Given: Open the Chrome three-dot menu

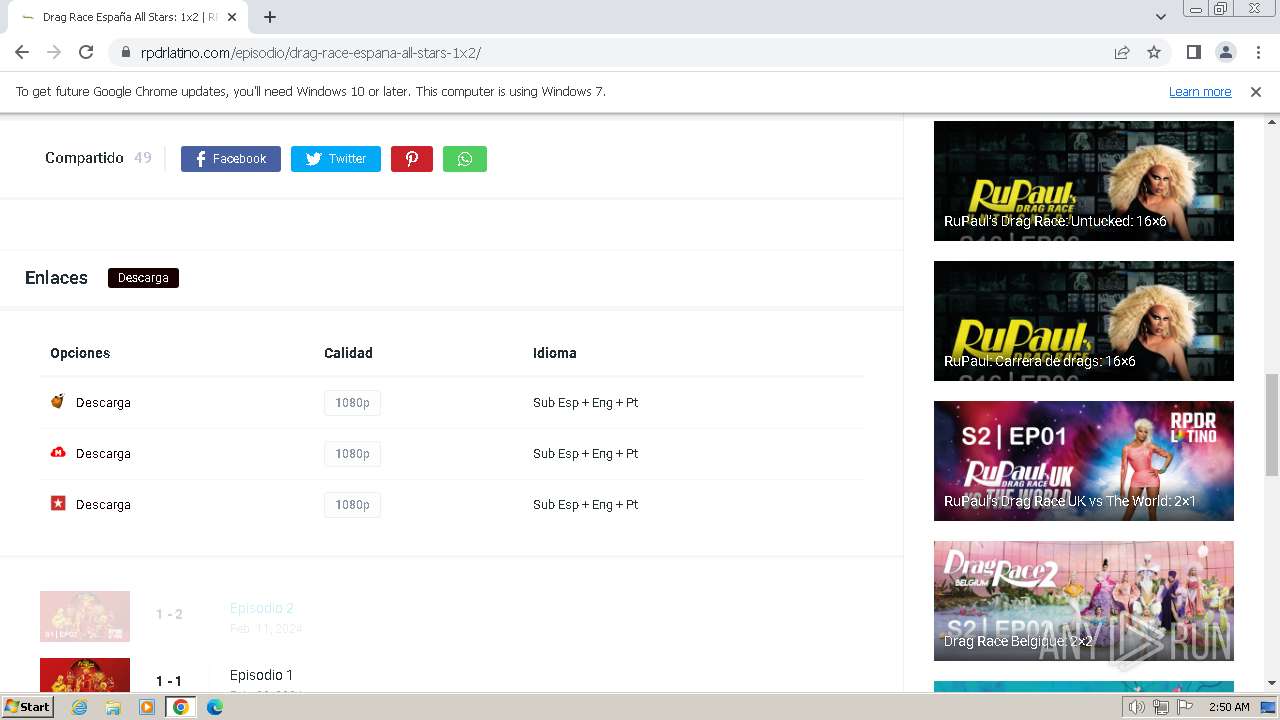Looking at the screenshot, I should (x=1256, y=52).
